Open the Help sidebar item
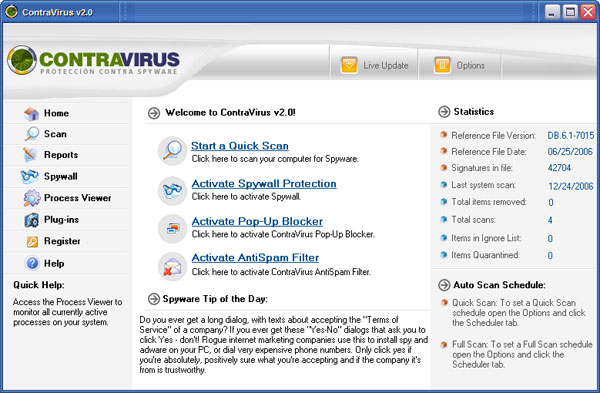Image resolution: width=600 pixels, height=393 pixels. coord(54,263)
